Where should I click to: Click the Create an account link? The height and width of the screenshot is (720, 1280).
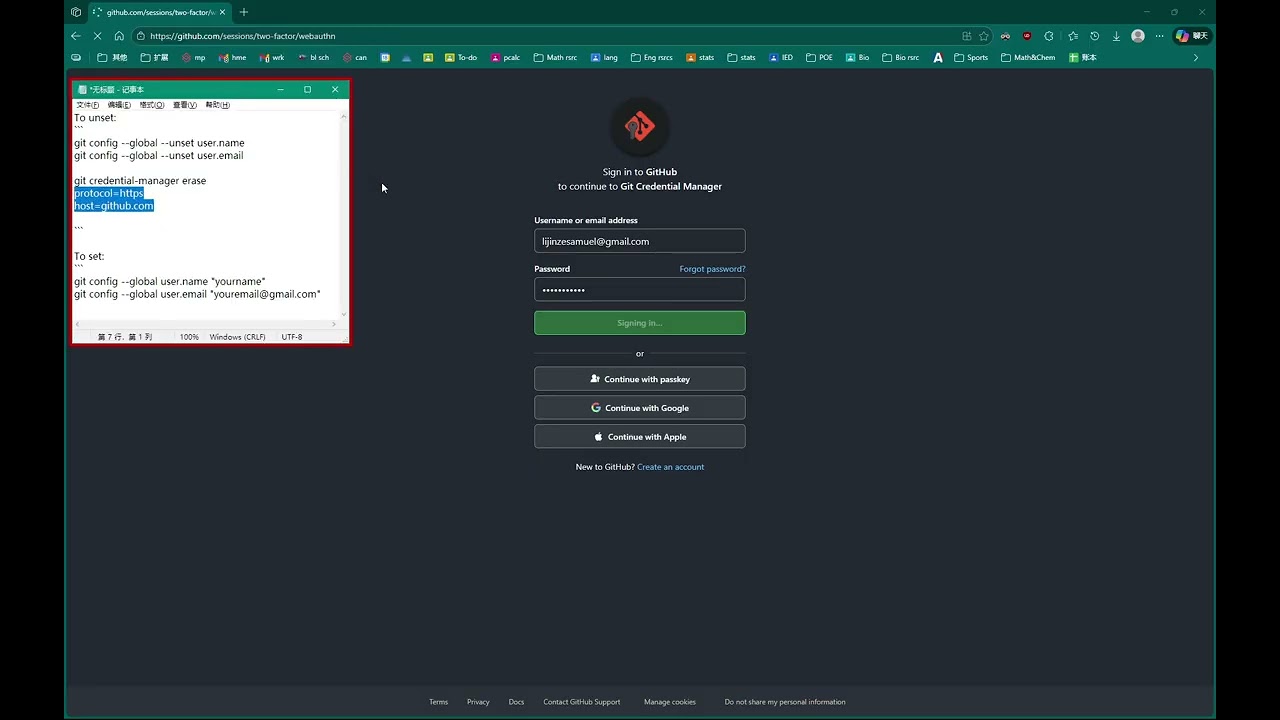click(x=670, y=467)
